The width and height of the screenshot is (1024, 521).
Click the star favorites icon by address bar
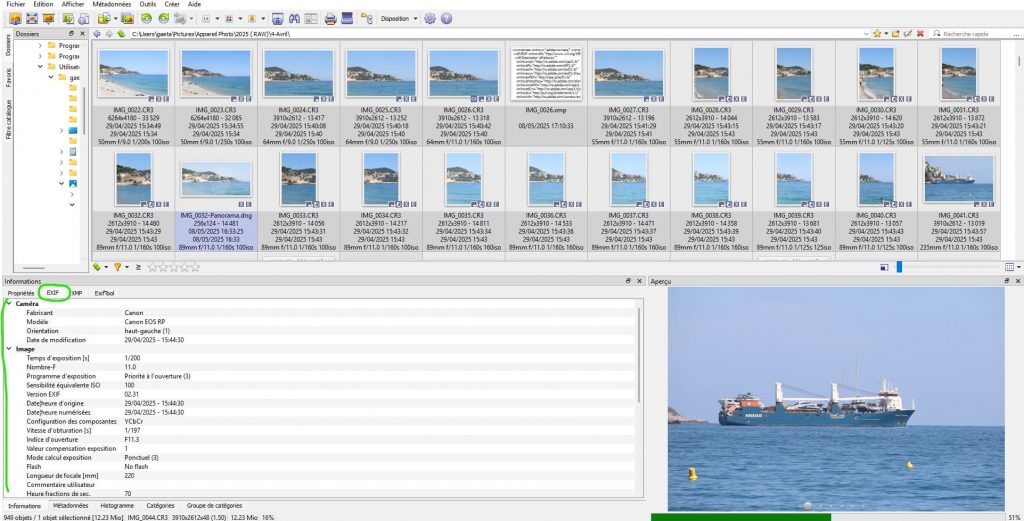[877, 33]
